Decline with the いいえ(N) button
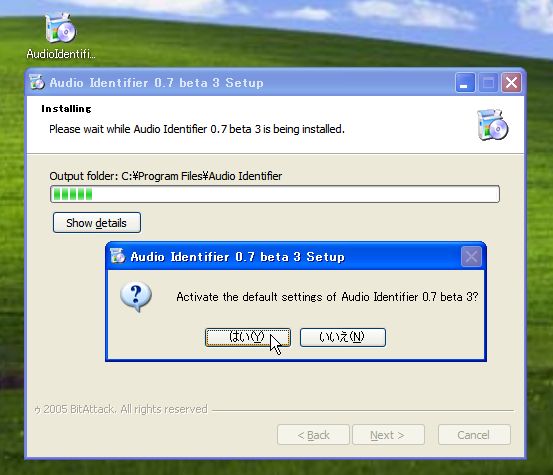Screen dimensions: 553x475 click(x=343, y=337)
